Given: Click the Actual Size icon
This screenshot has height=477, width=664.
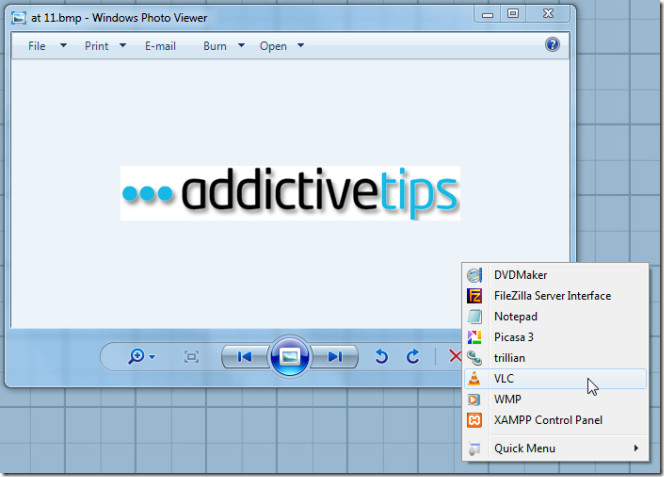Looking at the screenshot, I should coord(191,357).
